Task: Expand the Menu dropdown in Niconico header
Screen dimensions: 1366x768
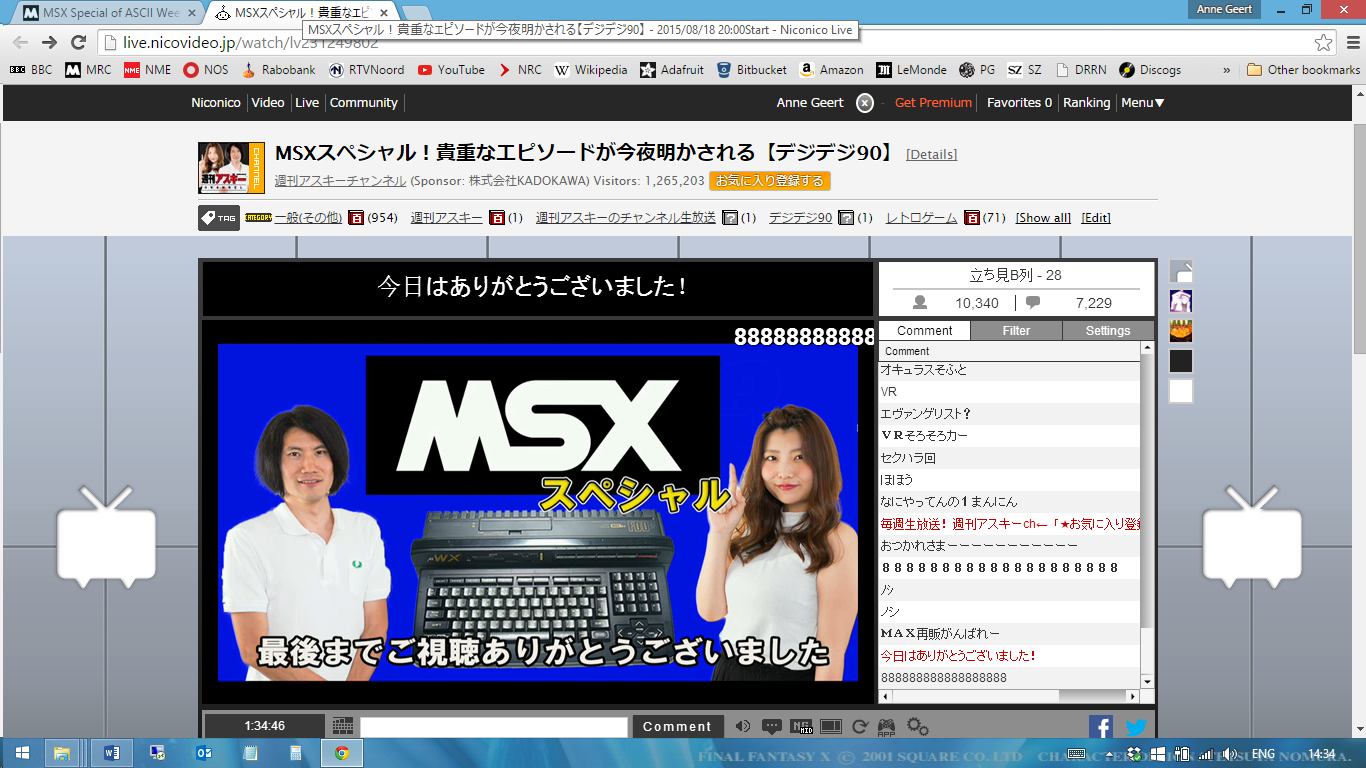Action: tap(1142, 103)
